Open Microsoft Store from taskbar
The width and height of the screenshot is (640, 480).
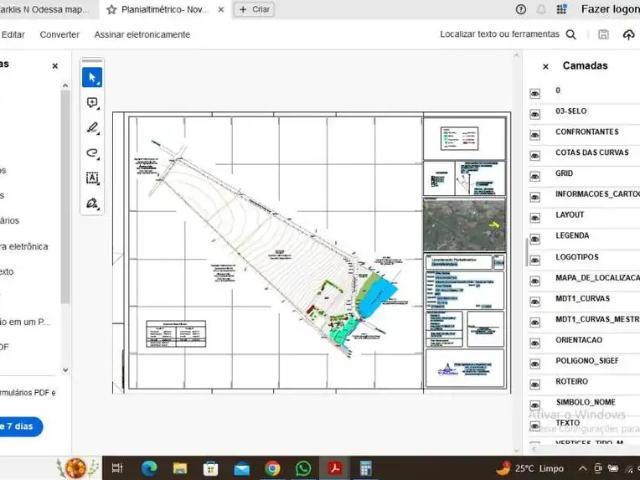[211, 468]
